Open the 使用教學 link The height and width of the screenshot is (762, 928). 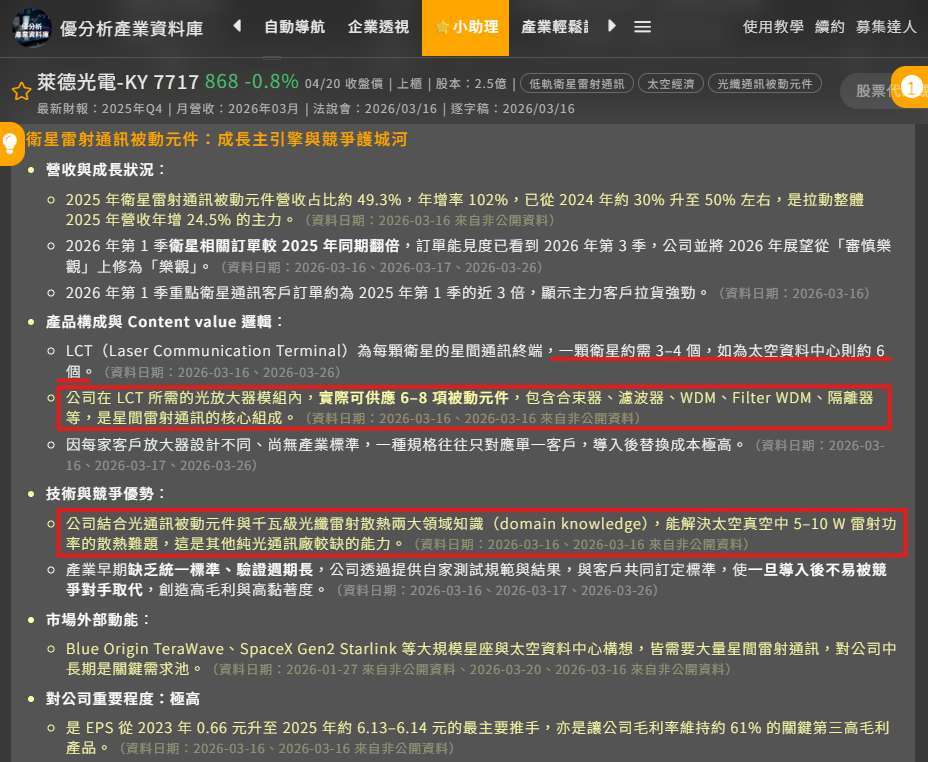[x=773, y=27]
